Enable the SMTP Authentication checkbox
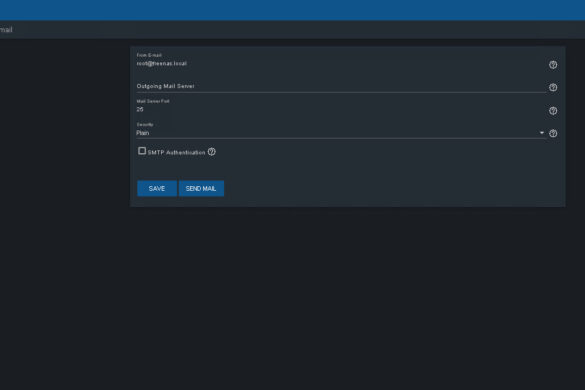Screen dimensions: 585x390 click(x=142, y=151)
